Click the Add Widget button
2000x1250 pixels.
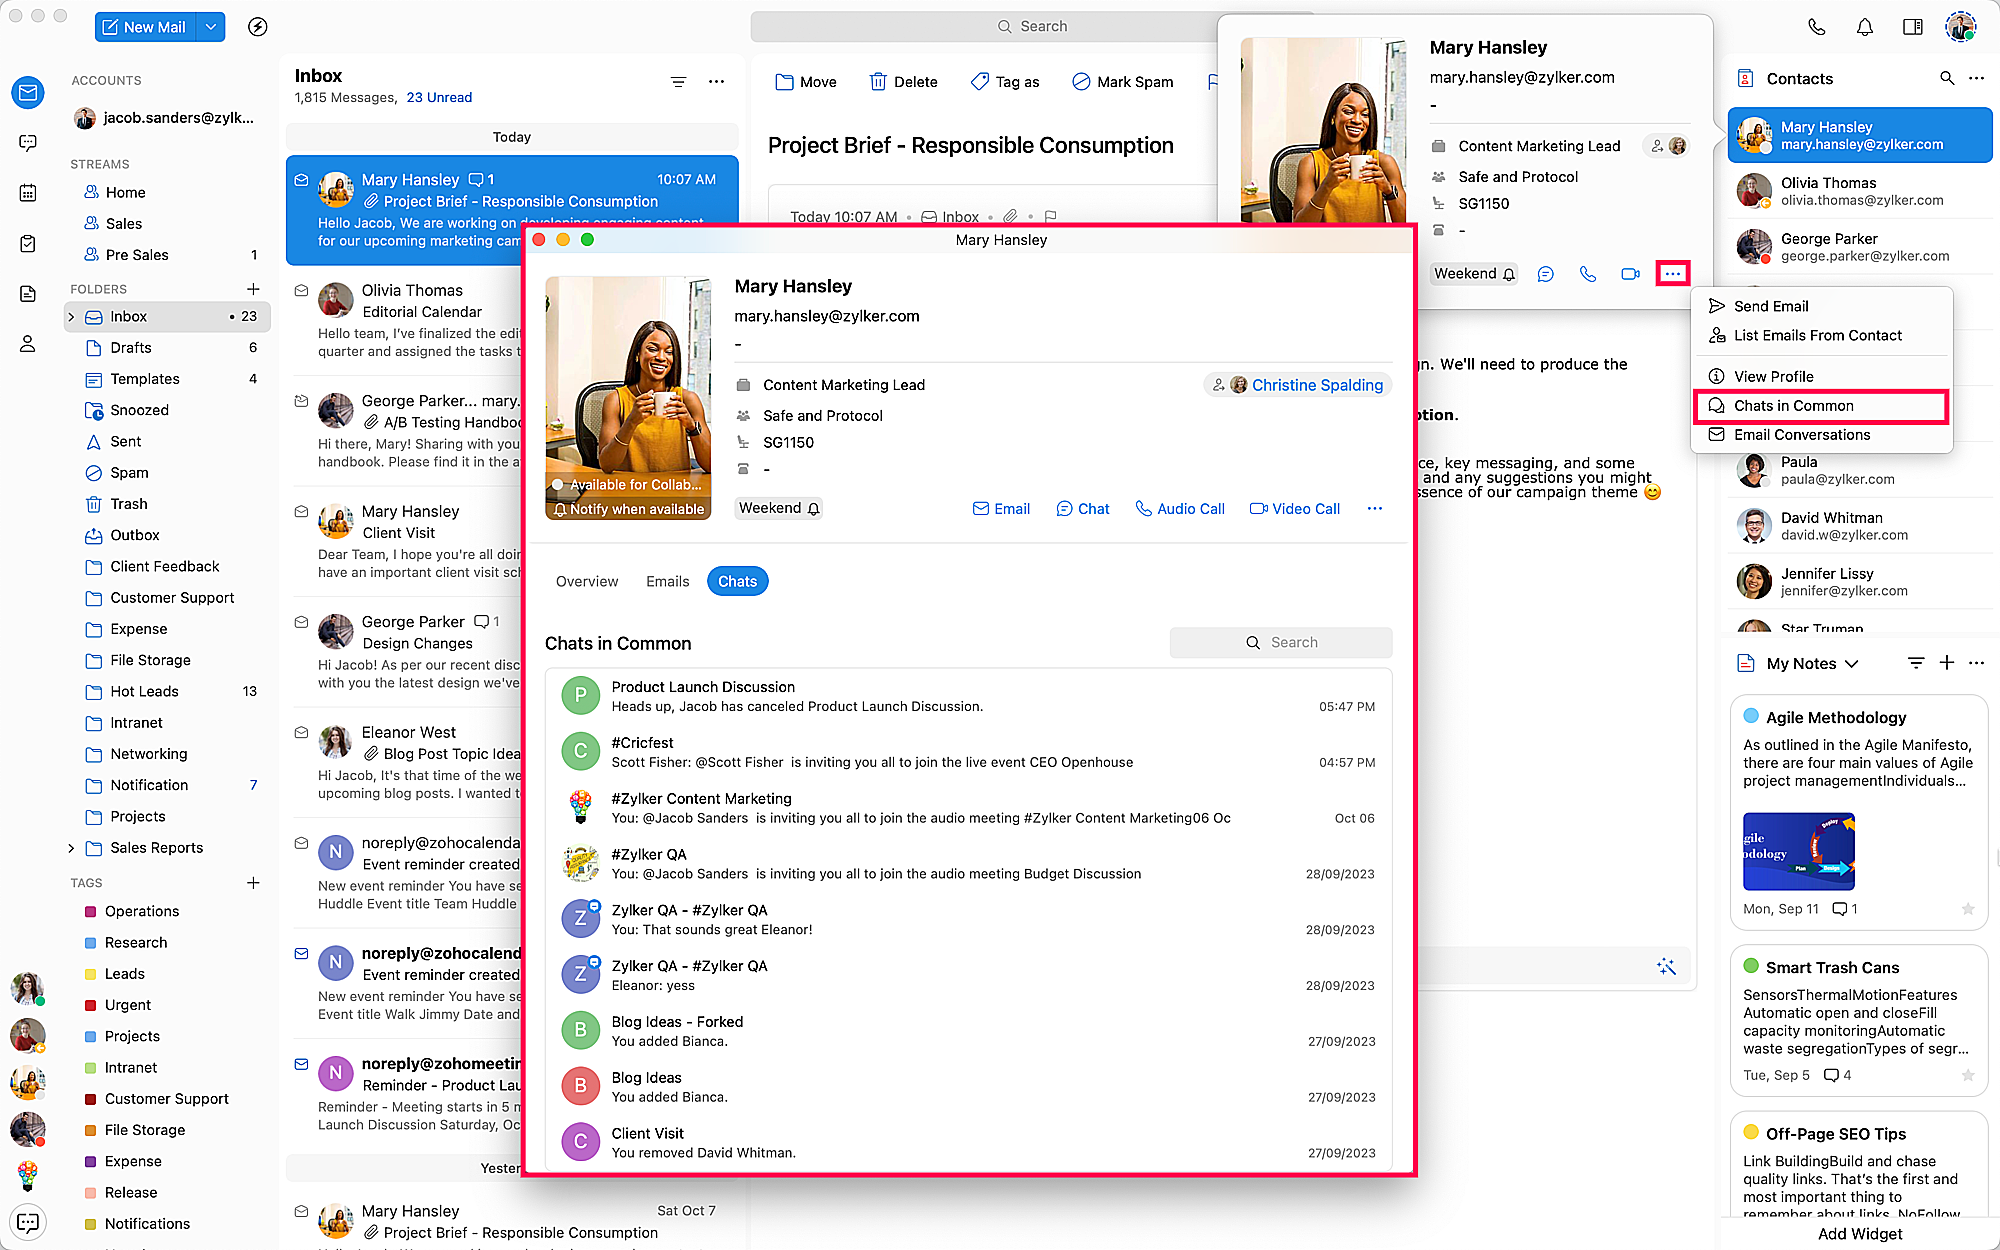[1859, 1233]
